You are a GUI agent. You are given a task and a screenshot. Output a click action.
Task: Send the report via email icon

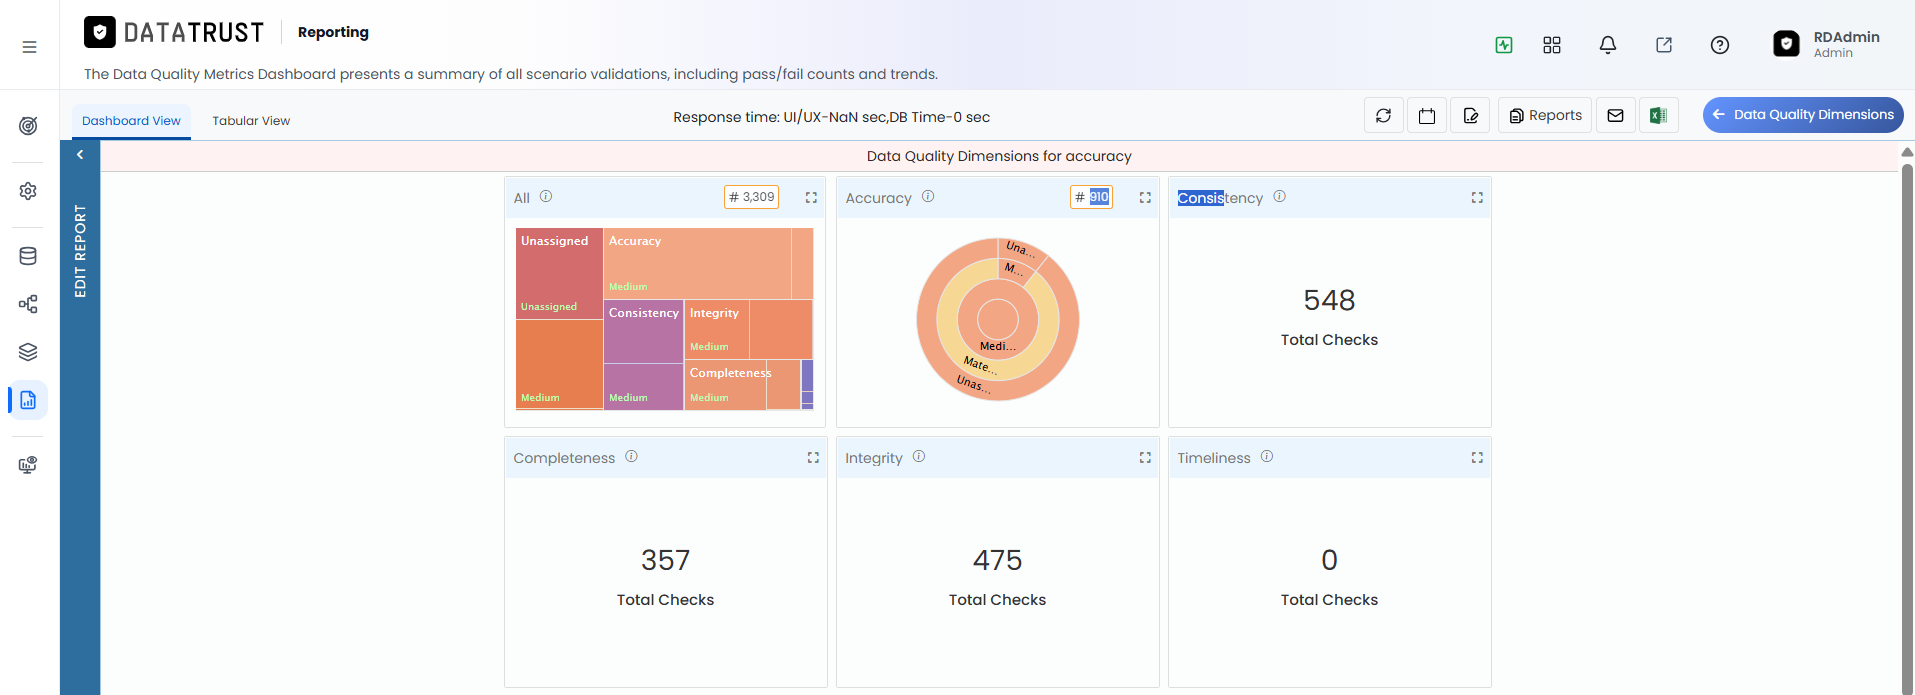pos(1616,115)
